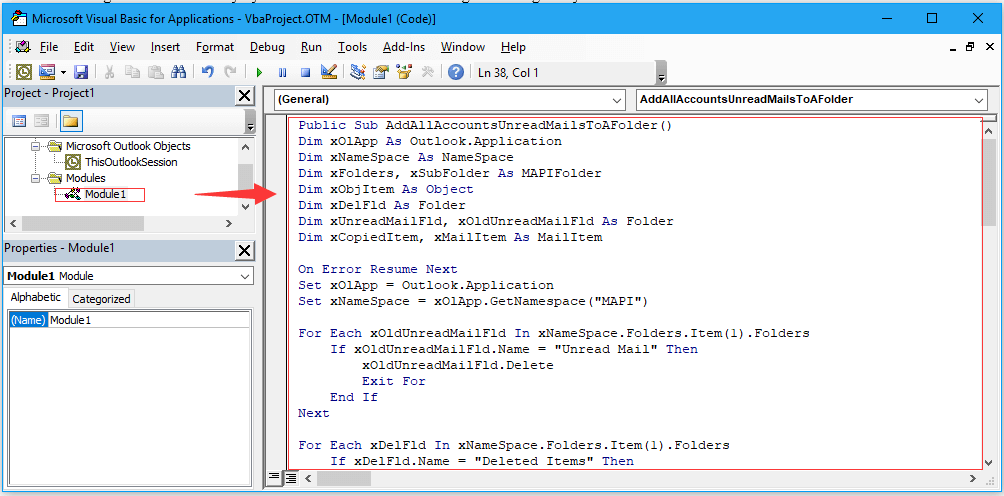Screen dimensions: 1004x496
Task: Click the Toolbox hammer-wrench icon
Action: [427, 72]
